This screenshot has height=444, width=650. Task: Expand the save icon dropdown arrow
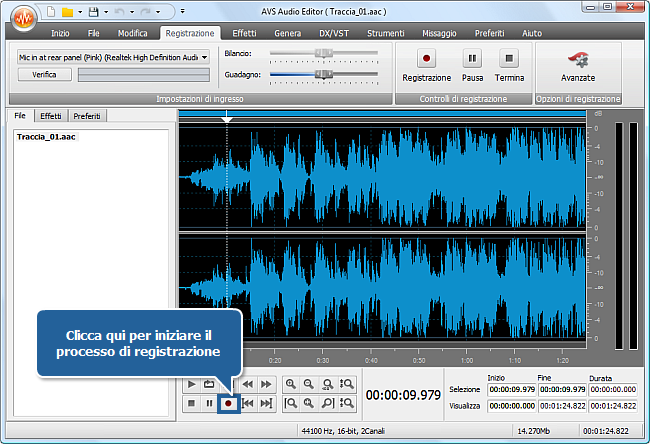[104, 13]
